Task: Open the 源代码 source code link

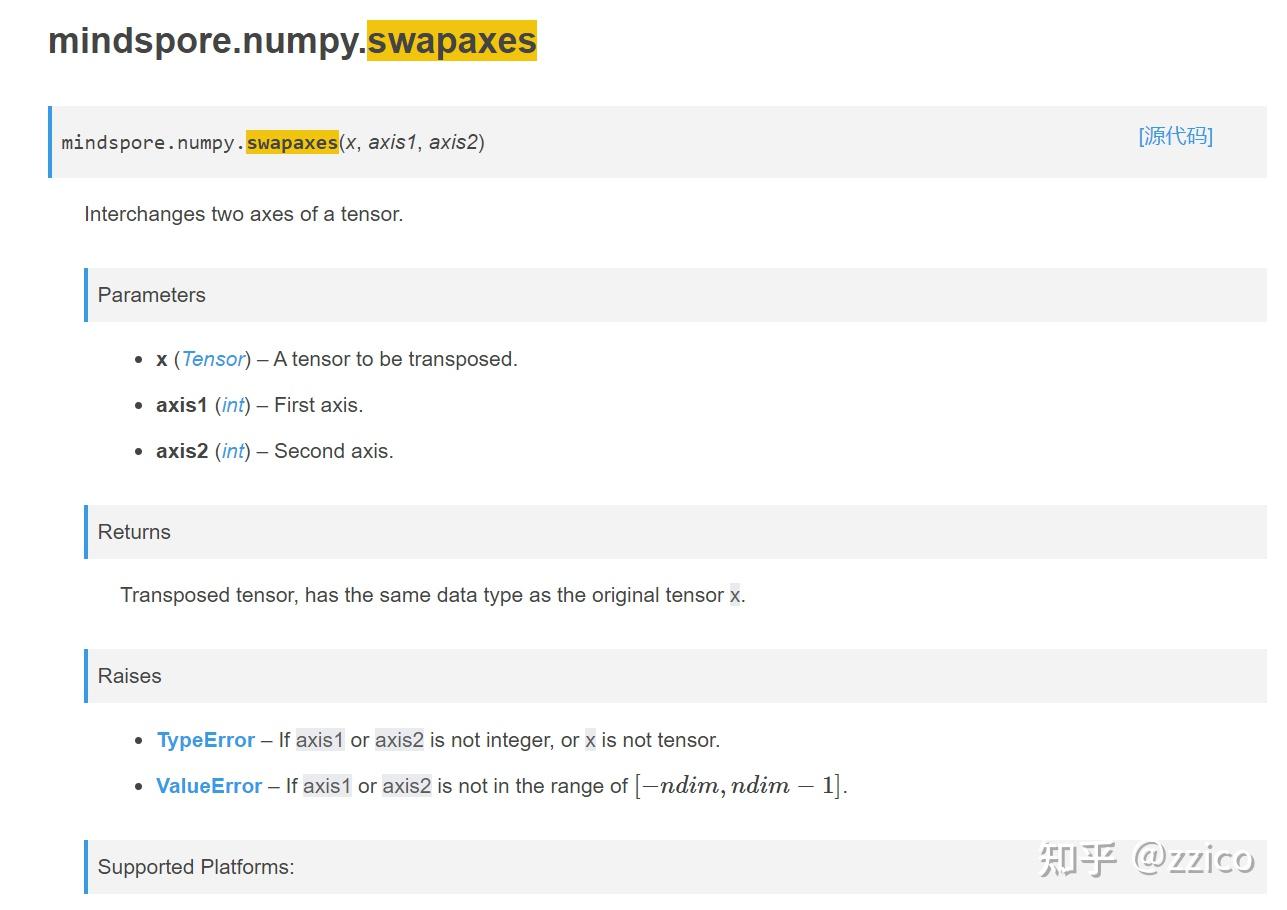Action: [x=1175, y=136]
